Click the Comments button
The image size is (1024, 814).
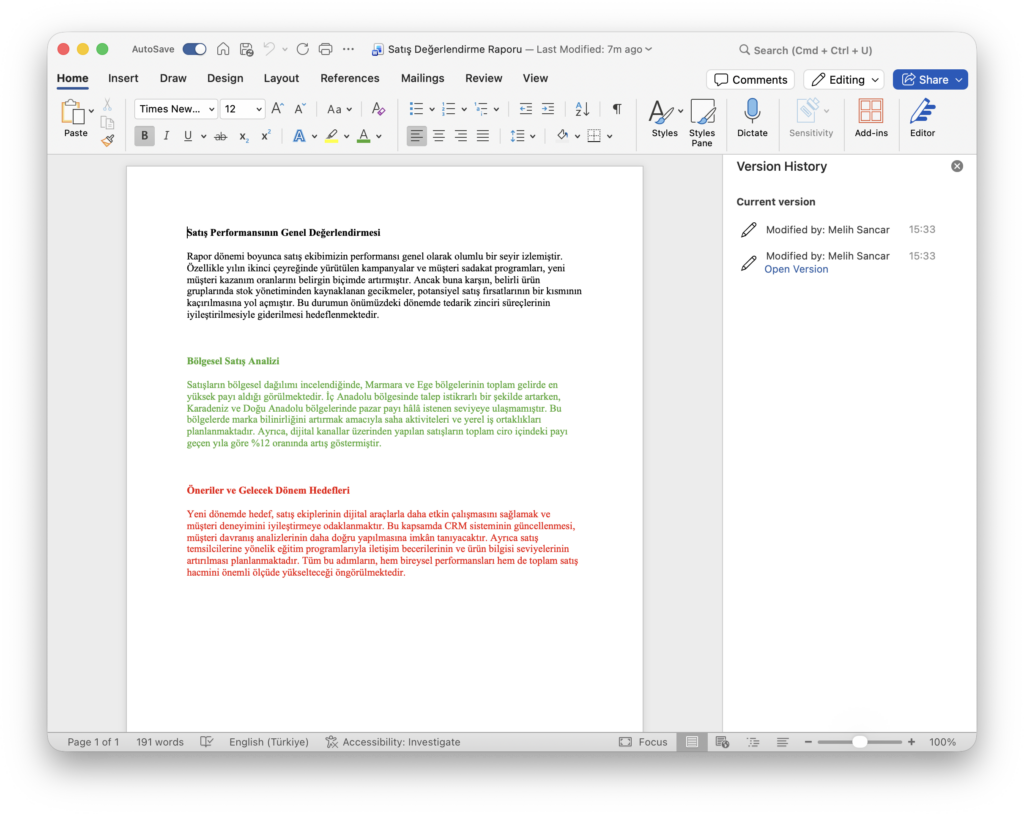point(750,80)
